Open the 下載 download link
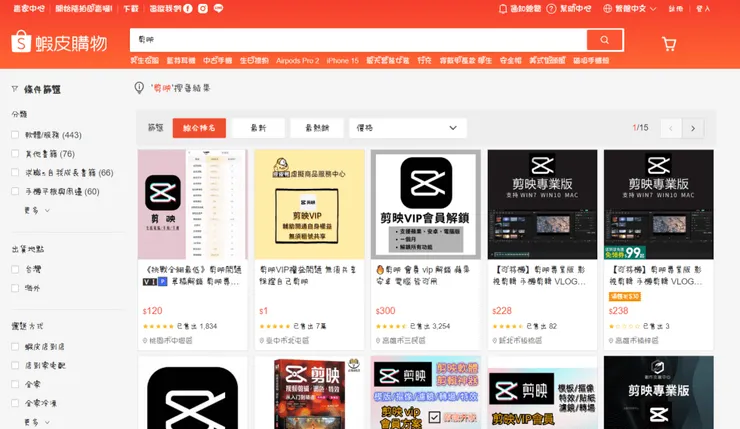The width and height of the screenshot is (740, 429). click(131, 8)
